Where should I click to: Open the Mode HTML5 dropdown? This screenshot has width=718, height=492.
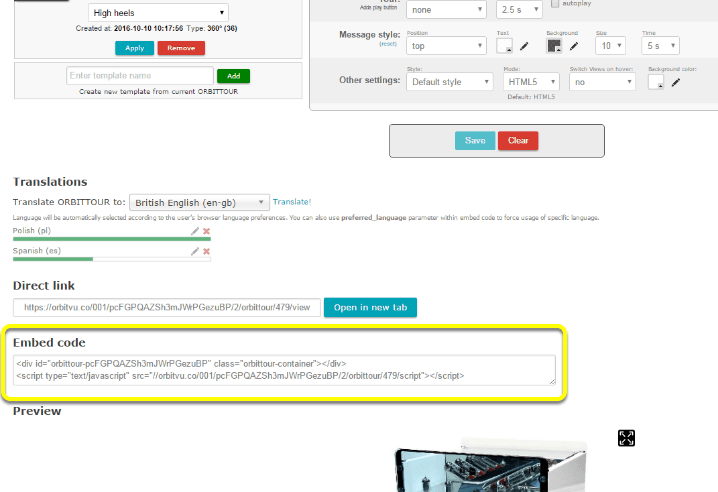pos(531,82)
